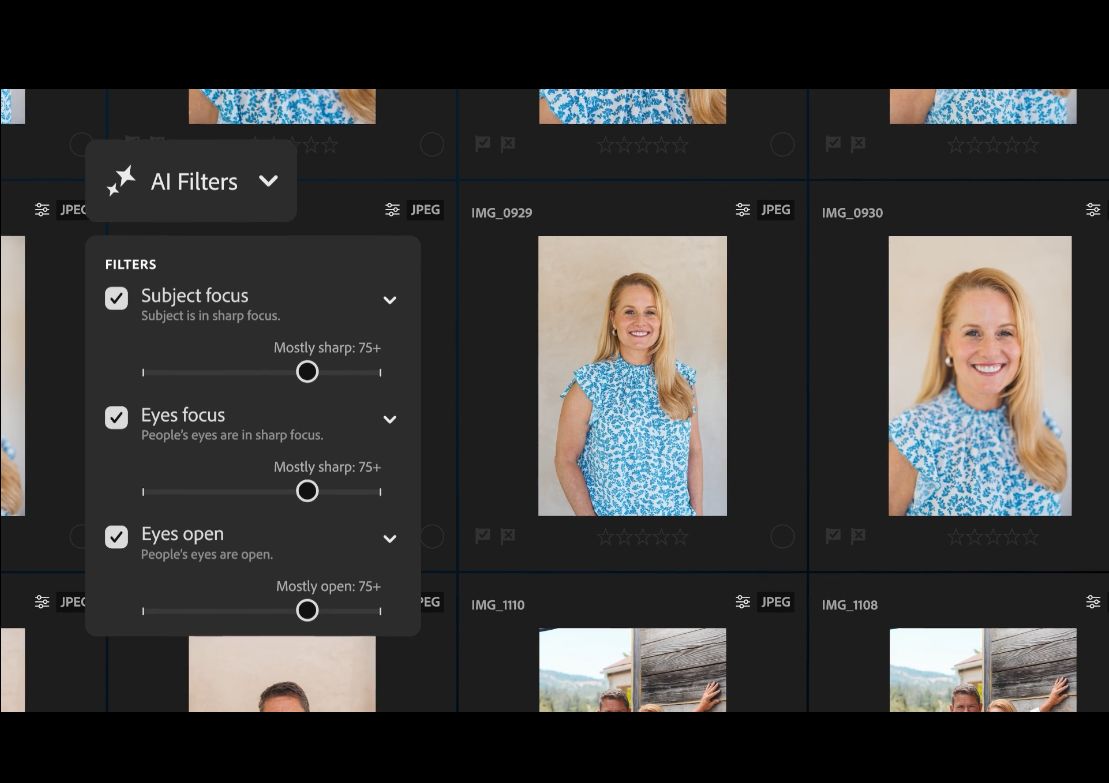Rate IMG_0929 three stars

pos(642,537)
